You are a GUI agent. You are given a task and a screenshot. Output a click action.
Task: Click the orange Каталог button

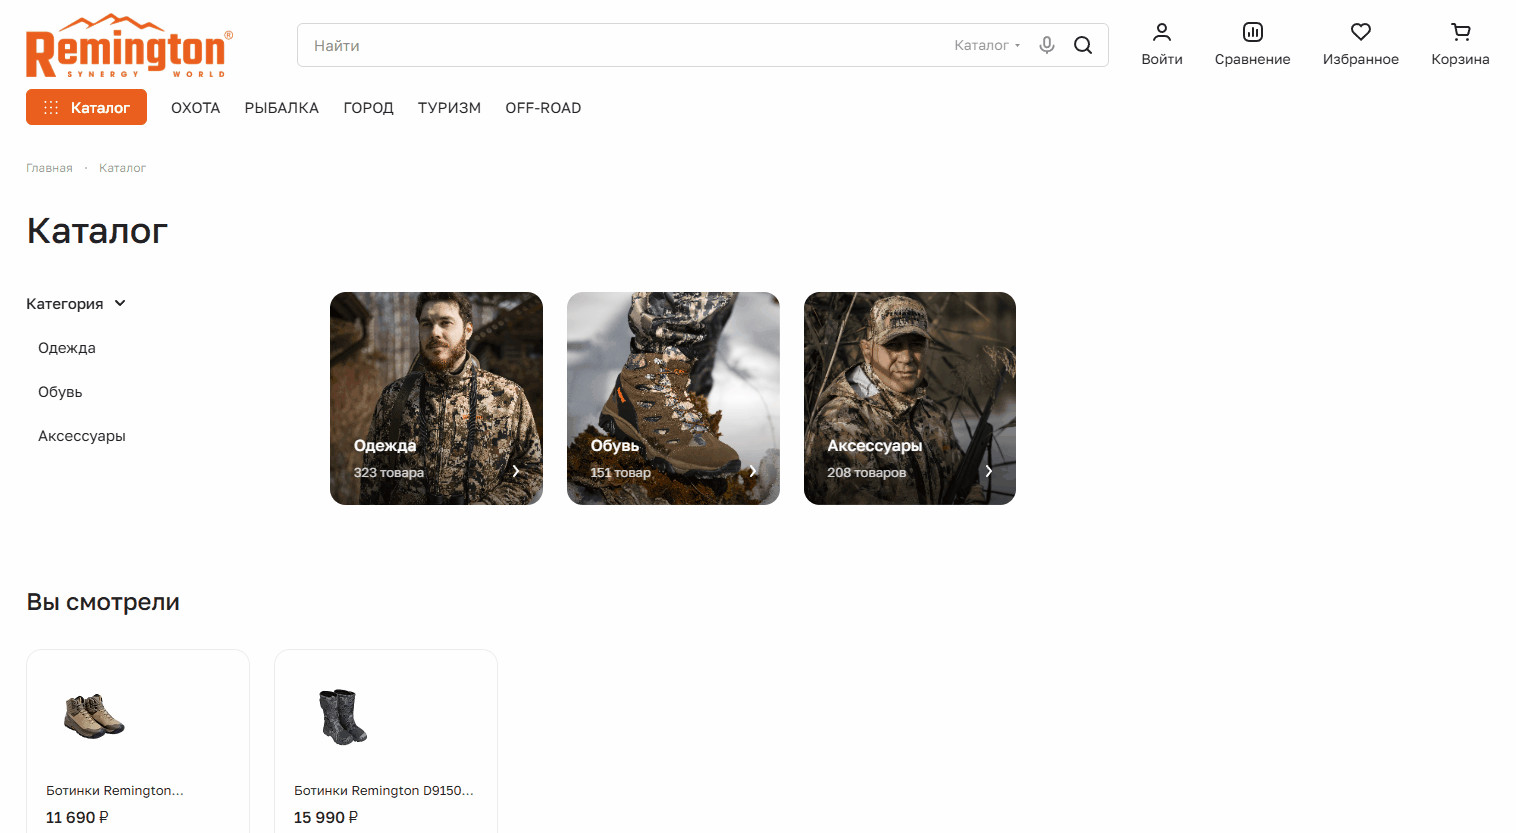pyautogui.click(x=86, y=107)
